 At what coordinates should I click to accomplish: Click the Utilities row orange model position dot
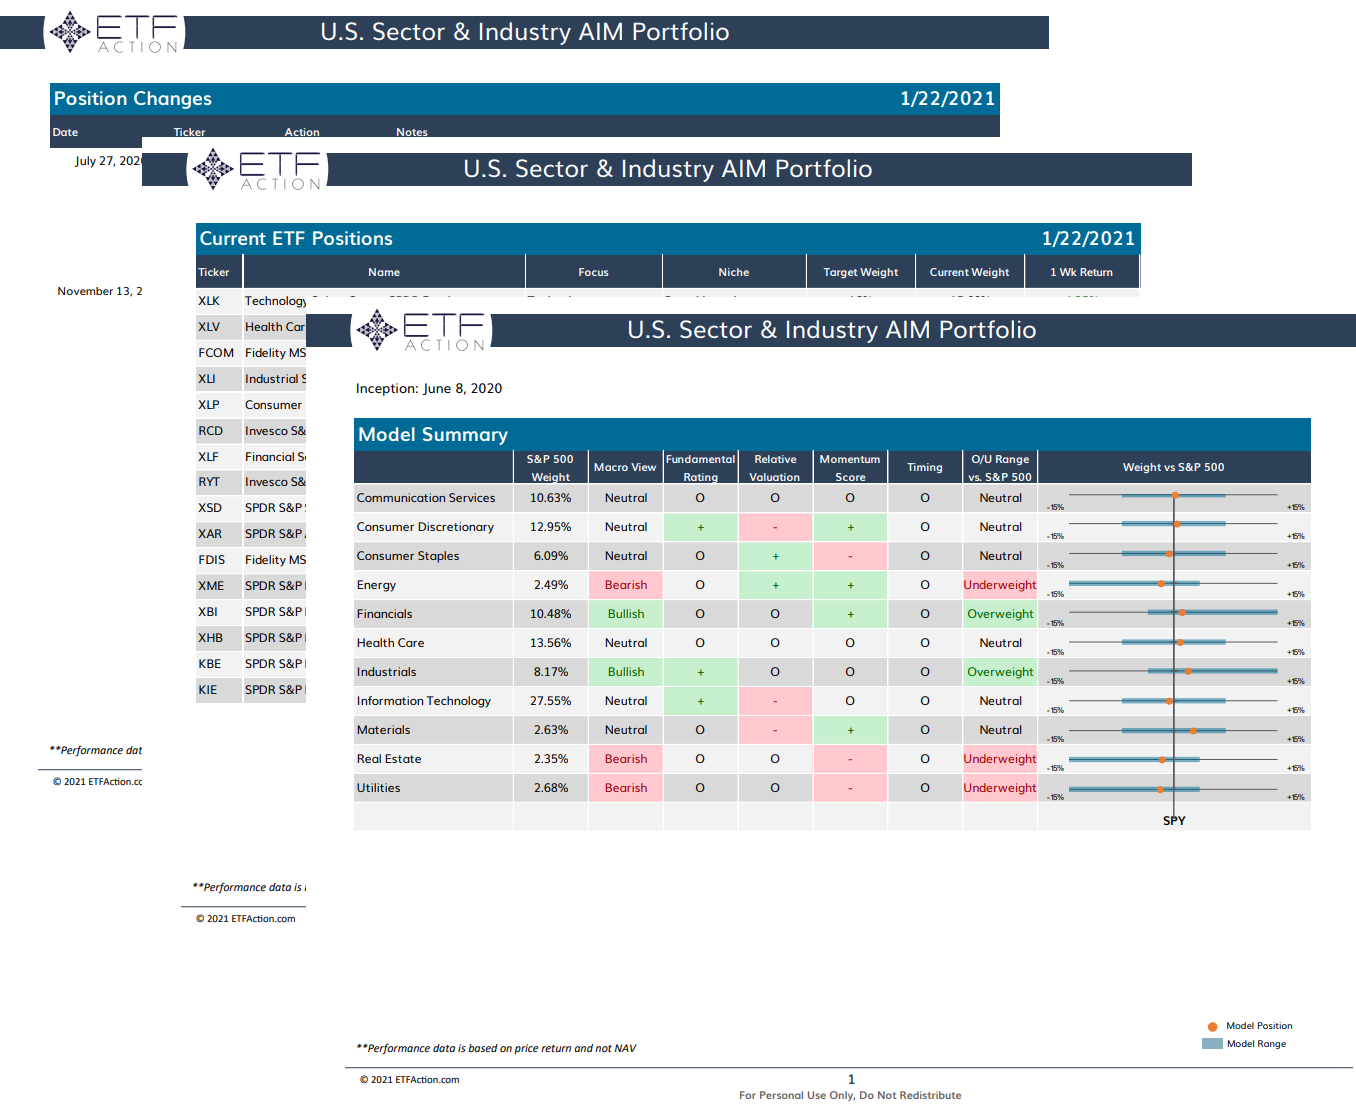1160,789
